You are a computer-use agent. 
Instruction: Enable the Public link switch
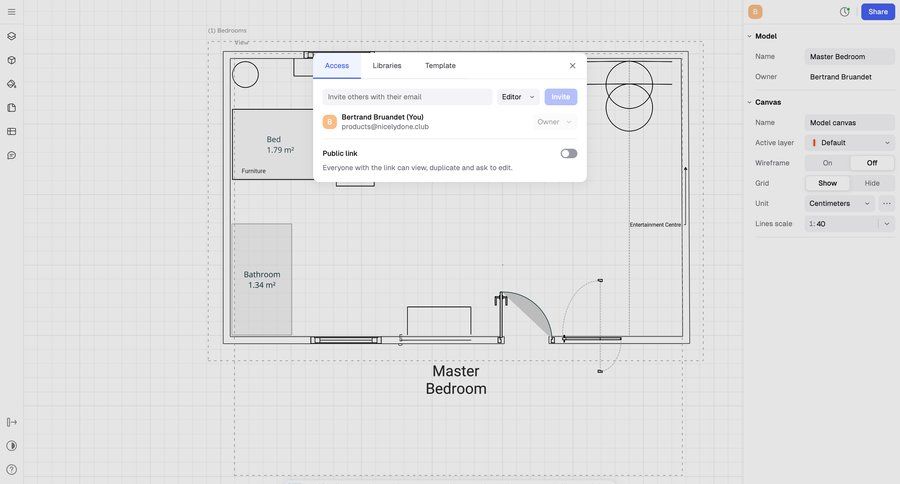point(569,153)
